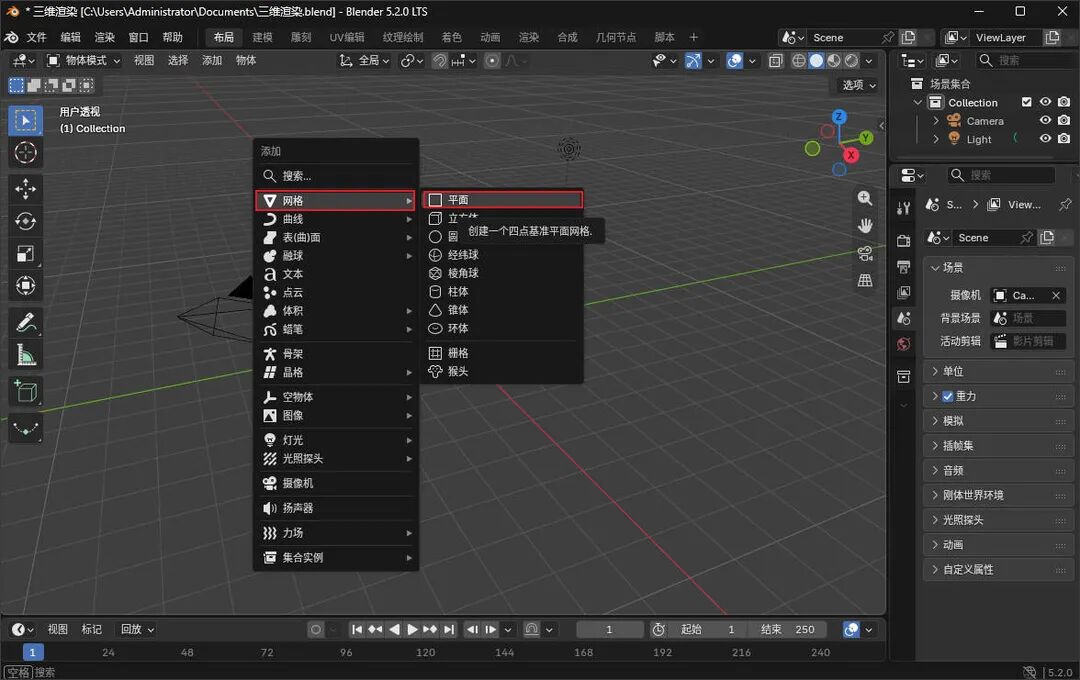1080x680 pixels.
Task: Click the pan hand icon in viewport
Action: [865, 225]
